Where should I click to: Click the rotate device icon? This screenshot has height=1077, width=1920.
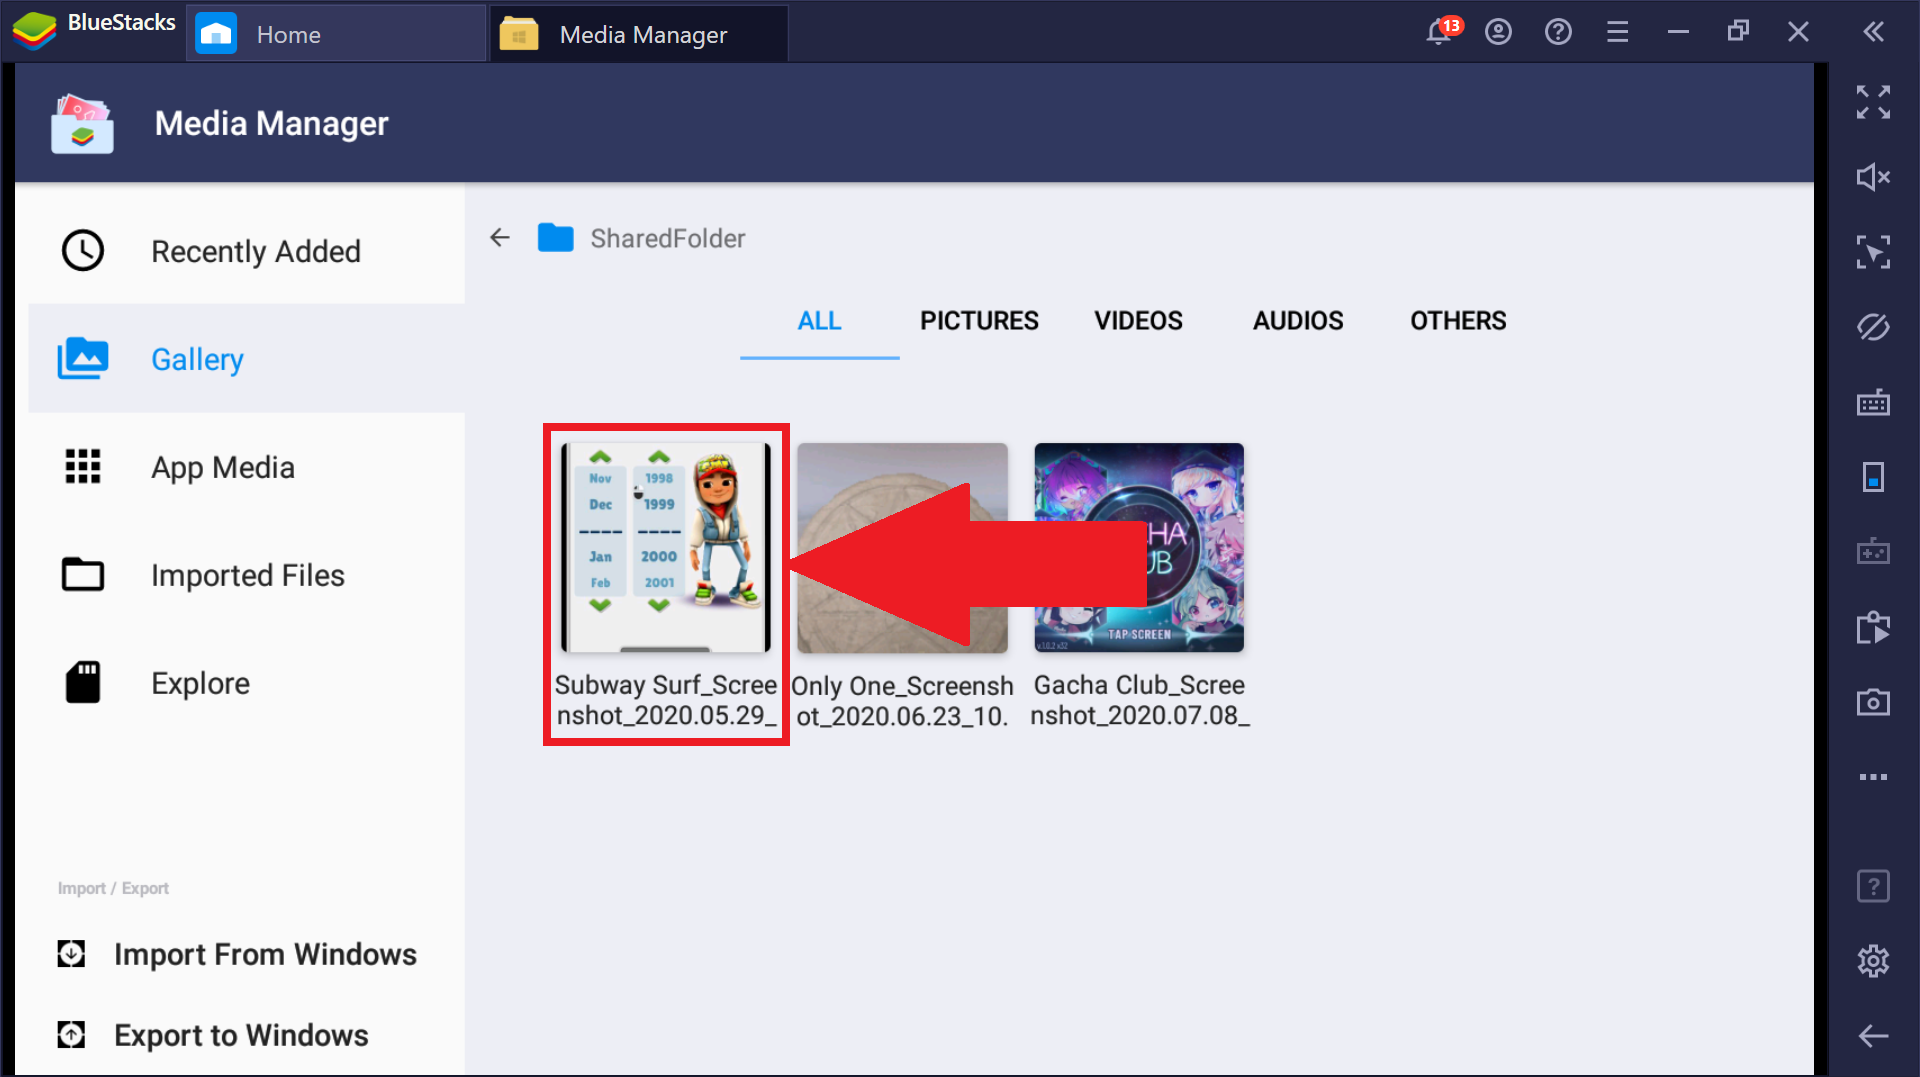point(1873,477)
